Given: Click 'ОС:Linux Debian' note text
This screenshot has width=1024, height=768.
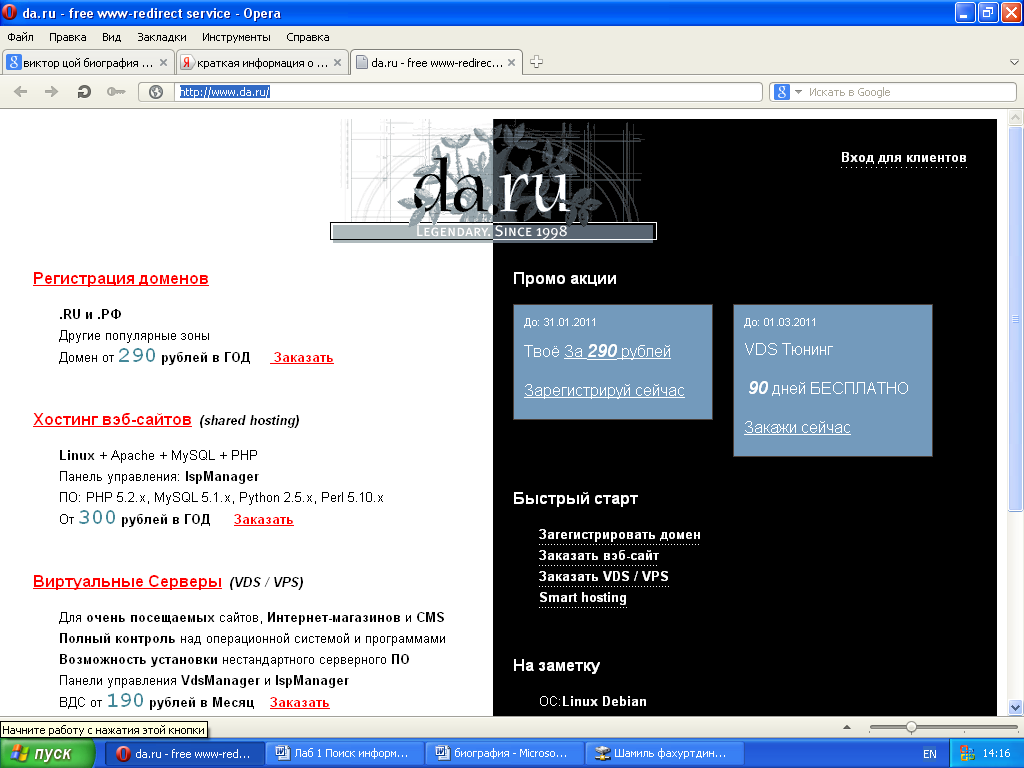Looking at the screenshot, I should (x=593, y=701).
